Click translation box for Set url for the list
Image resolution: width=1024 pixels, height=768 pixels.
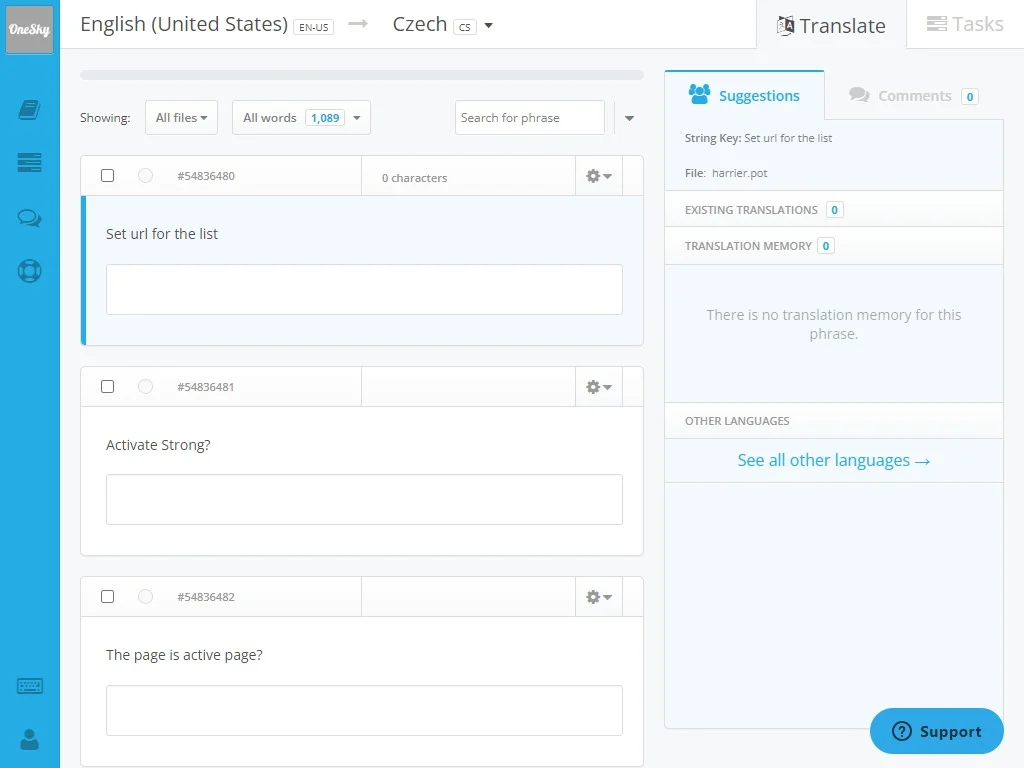coord(364,289)
